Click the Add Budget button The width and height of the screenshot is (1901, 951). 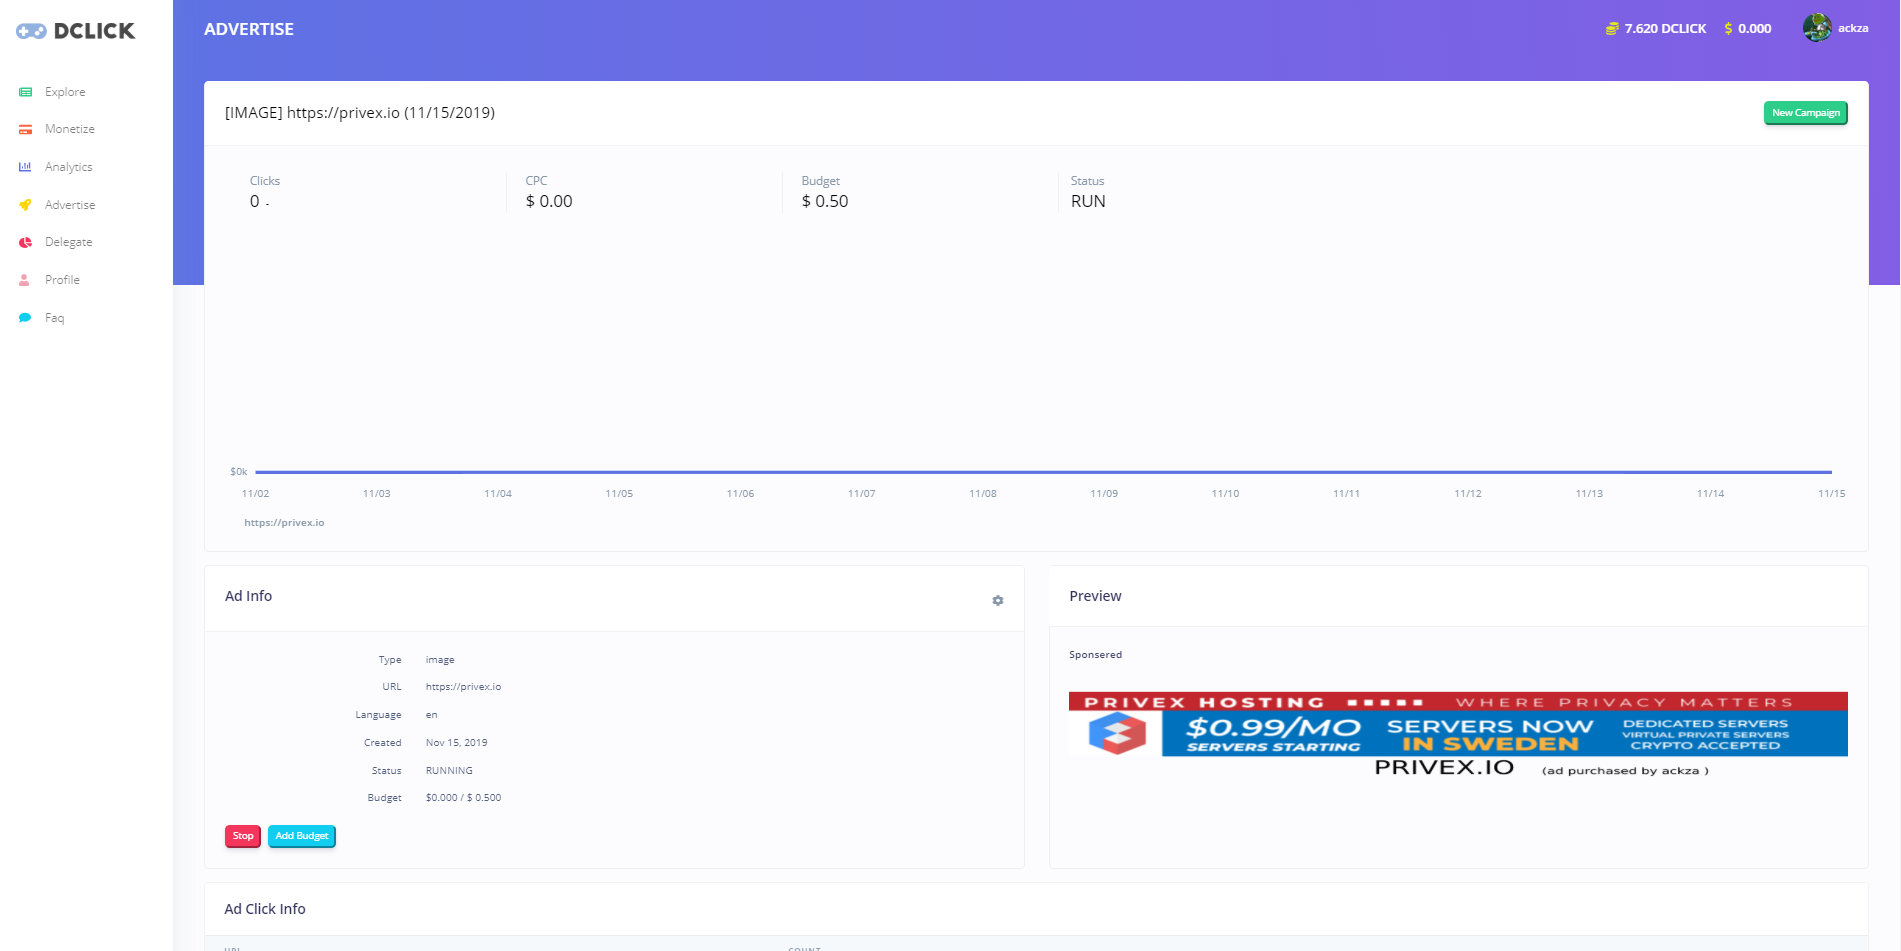pos(301,836)
